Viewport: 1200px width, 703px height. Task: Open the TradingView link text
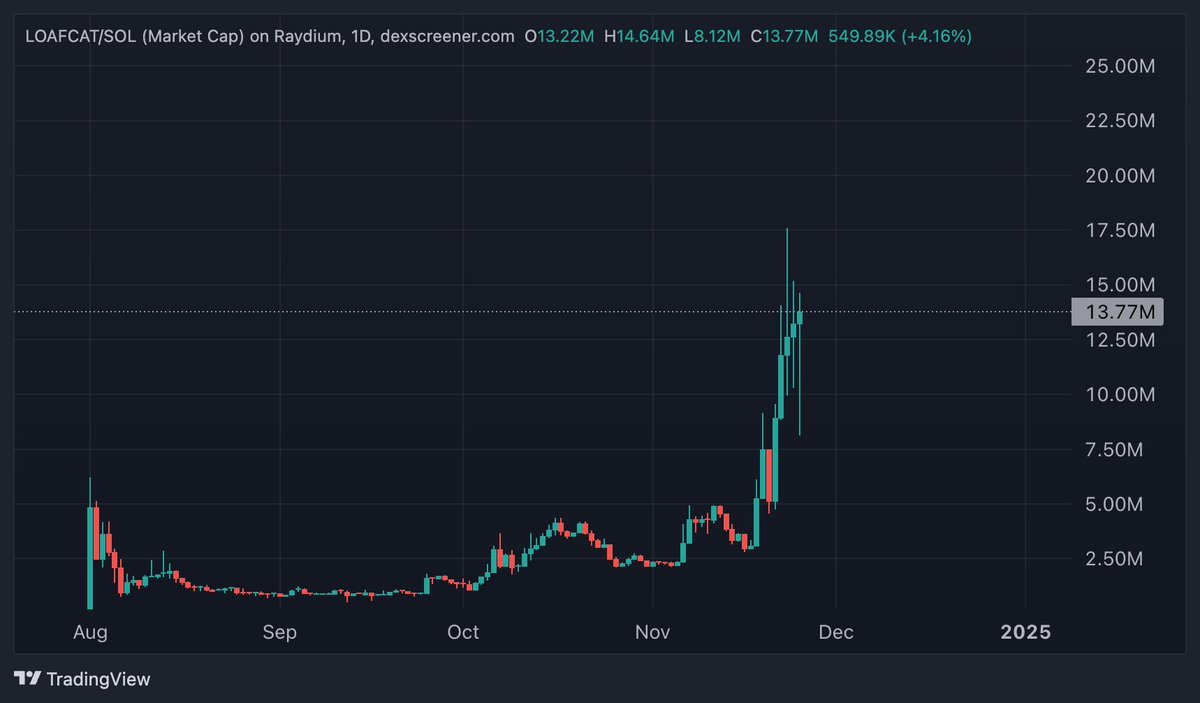click(x=99, y=679)
